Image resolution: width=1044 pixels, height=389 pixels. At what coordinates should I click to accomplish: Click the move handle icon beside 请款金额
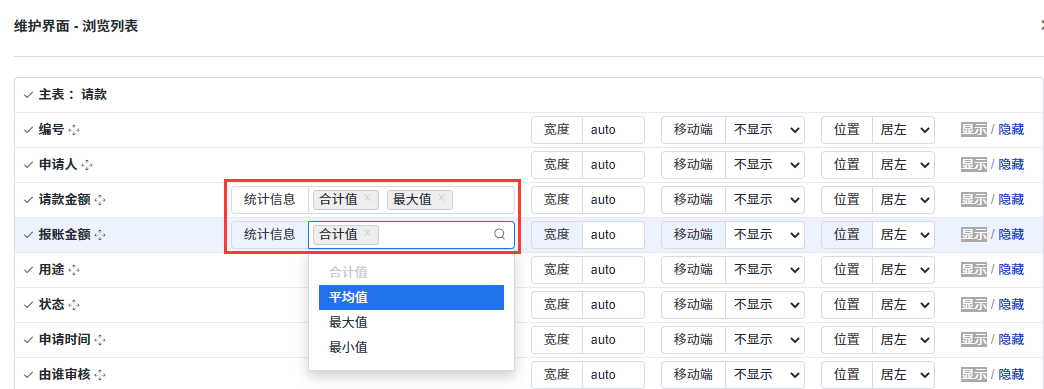[100, 199]
